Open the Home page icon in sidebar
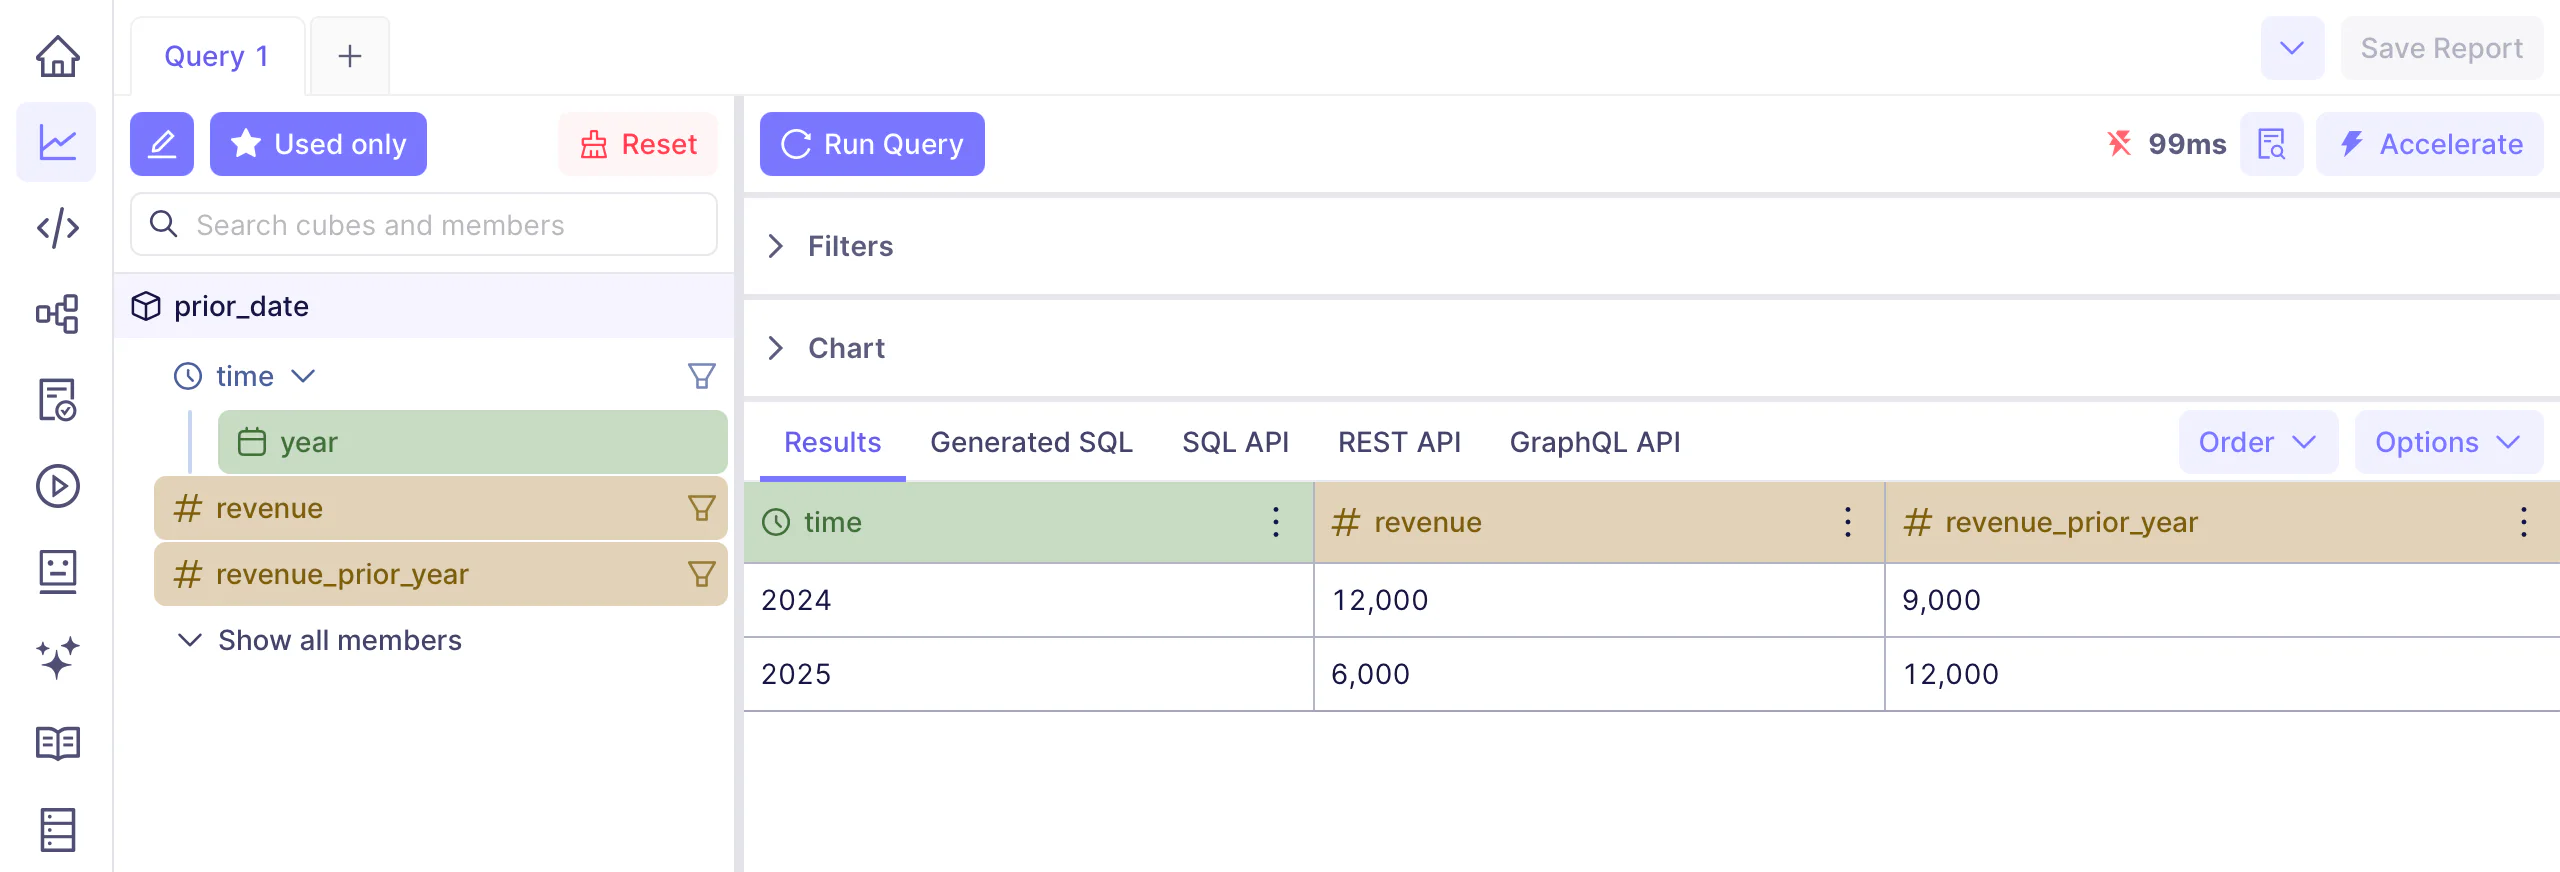Viewport: 2560px width, 872px height. tap(57, 56)
